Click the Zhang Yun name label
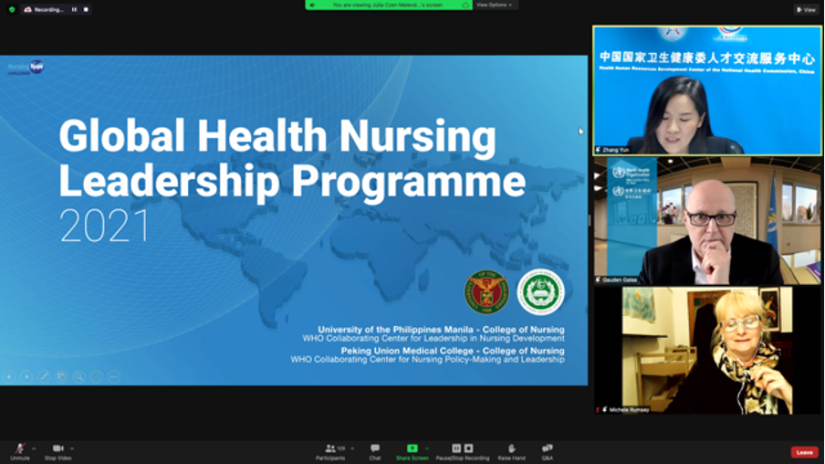 tap(616, 150)
